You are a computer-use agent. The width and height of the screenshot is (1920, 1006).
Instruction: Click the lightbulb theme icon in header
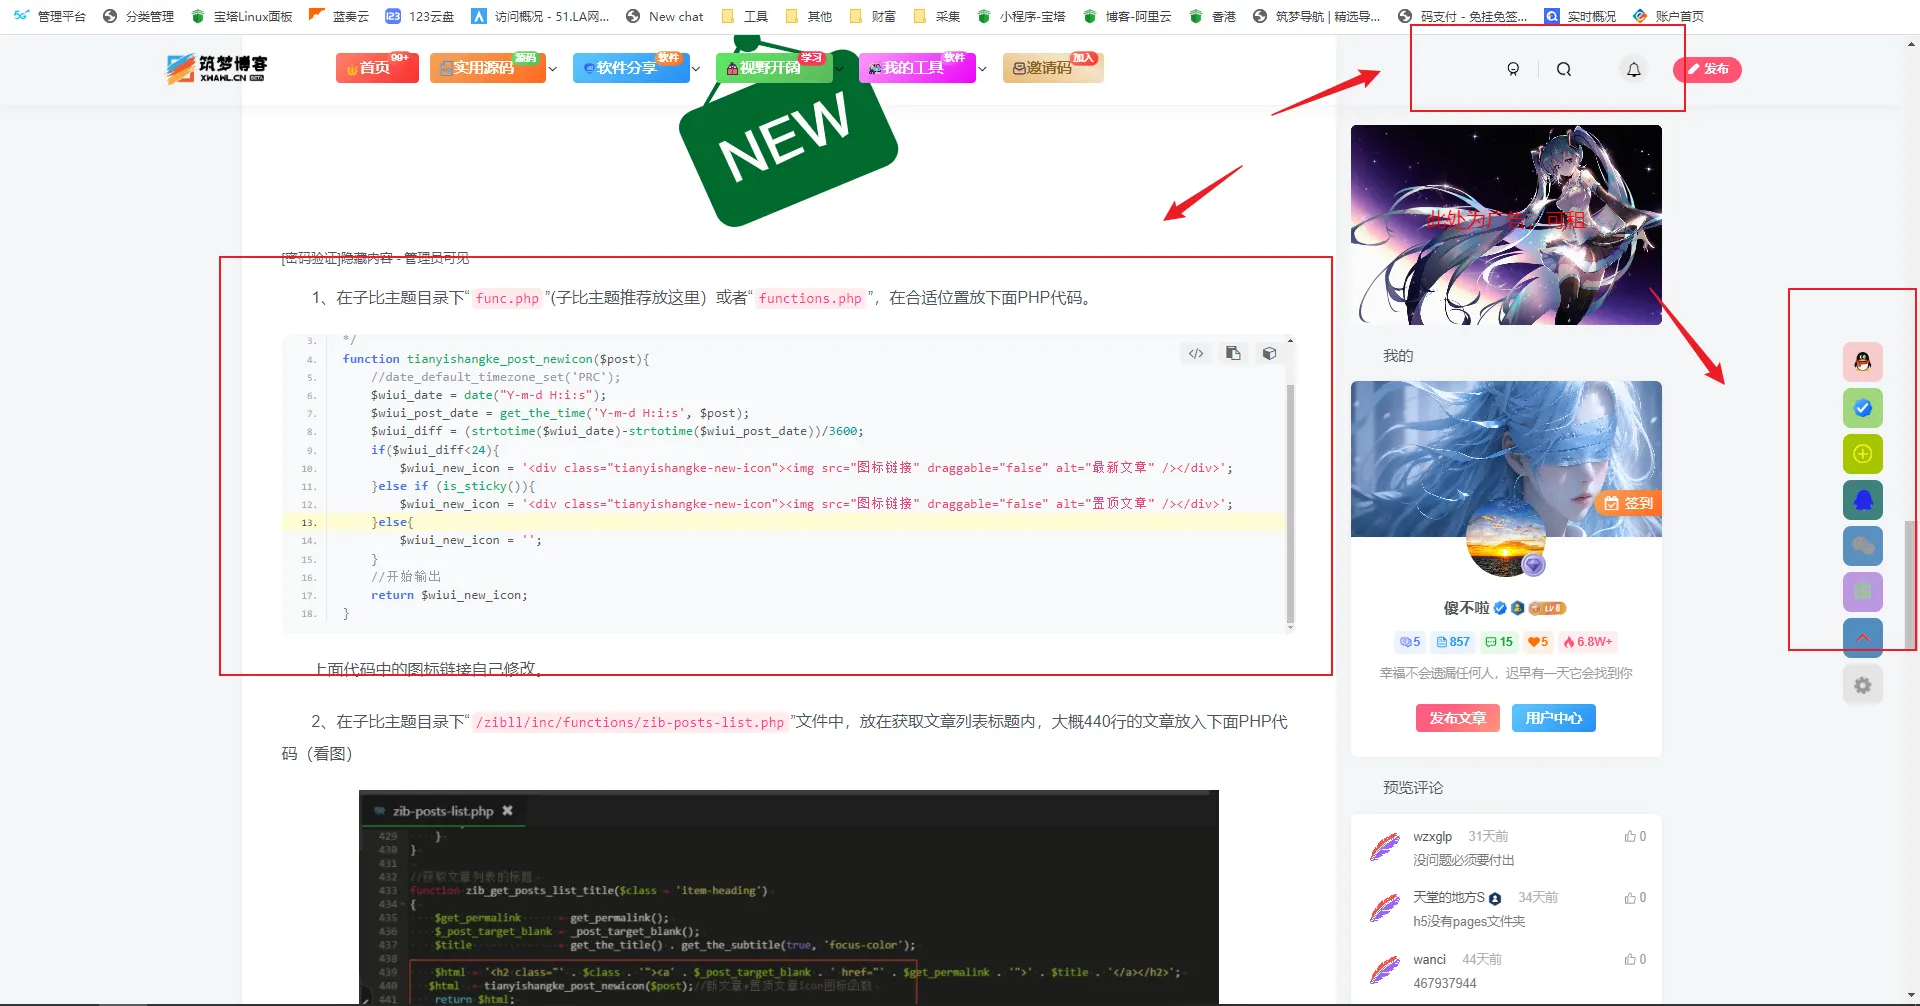coord(1513,69)
